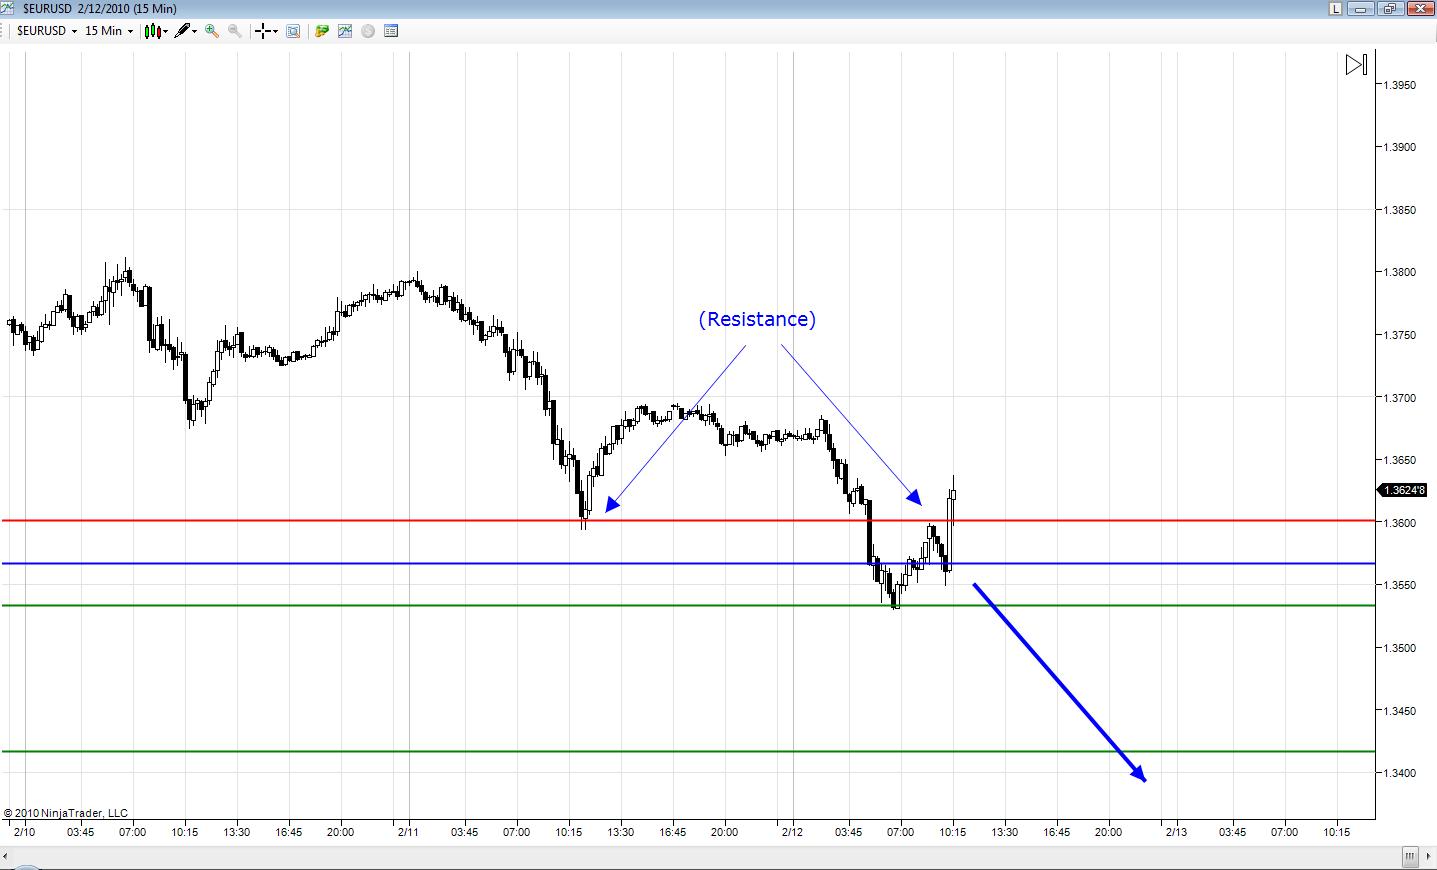The image size is (1437, 870).
Task: Click the grayed strategies round icon
Action: (x=368, y=31)
